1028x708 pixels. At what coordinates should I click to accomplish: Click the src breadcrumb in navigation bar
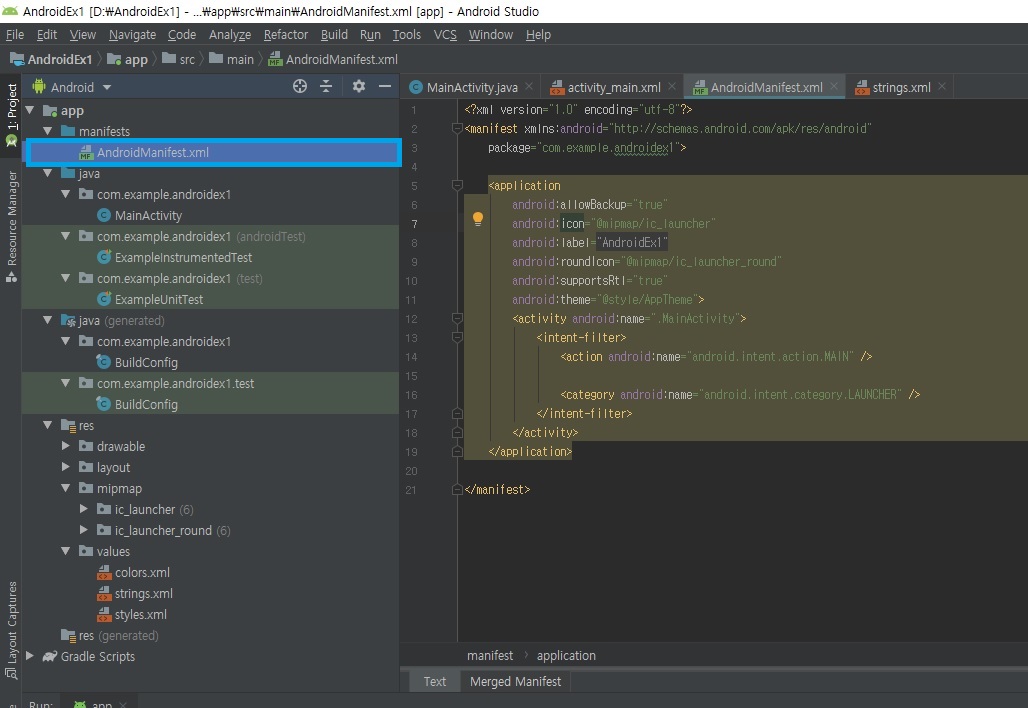179,60
